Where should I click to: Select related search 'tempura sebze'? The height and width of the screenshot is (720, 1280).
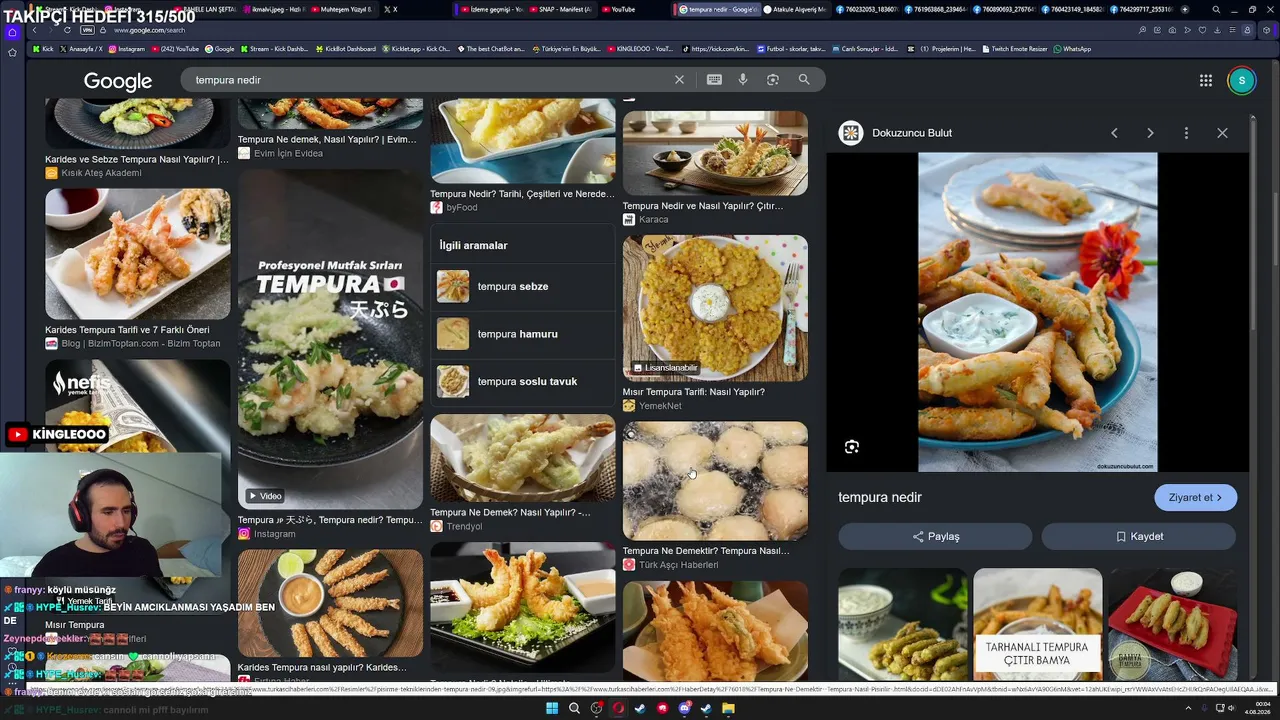pos(523,287)
